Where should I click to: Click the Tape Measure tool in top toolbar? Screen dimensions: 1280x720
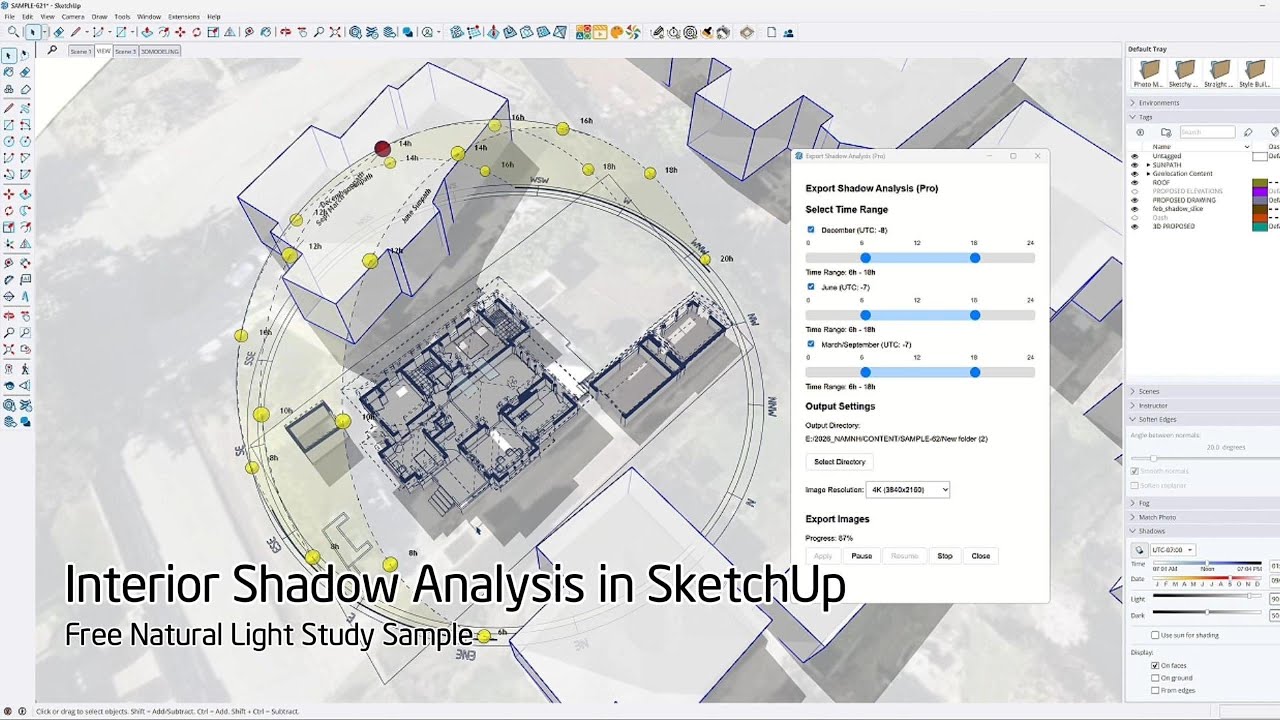pyautogui.click(x=249, y=32)
